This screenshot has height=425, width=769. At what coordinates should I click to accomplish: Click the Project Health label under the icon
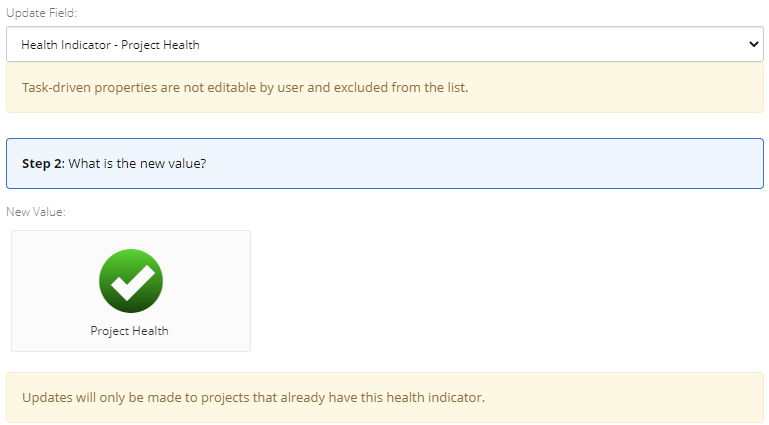point(129,331)
